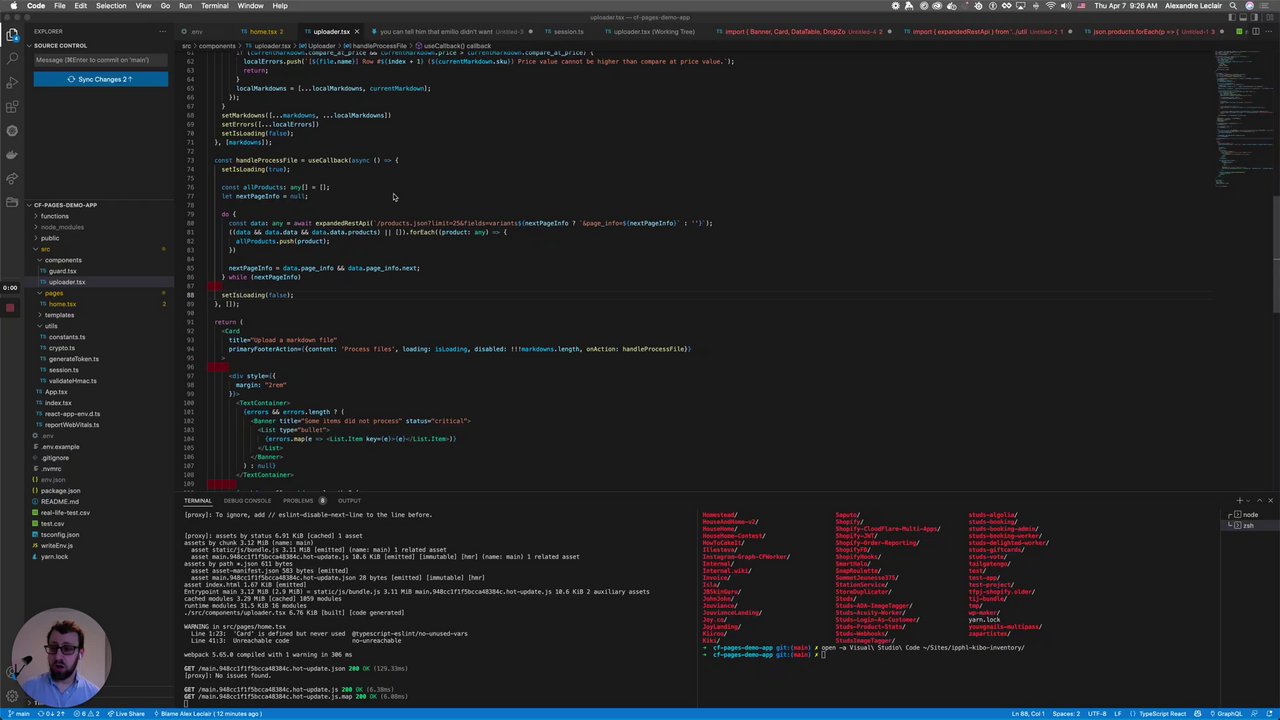This screenshot has height=720, width=1280.
Task: Open the Terminal menu in menu bar
Action: [214, 6]
